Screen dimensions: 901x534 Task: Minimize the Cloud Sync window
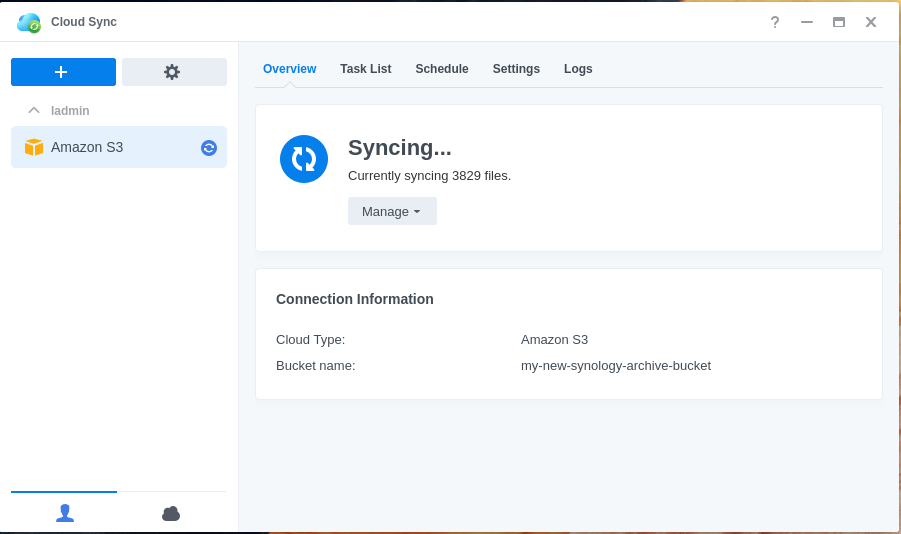click(x=807, y=22)
